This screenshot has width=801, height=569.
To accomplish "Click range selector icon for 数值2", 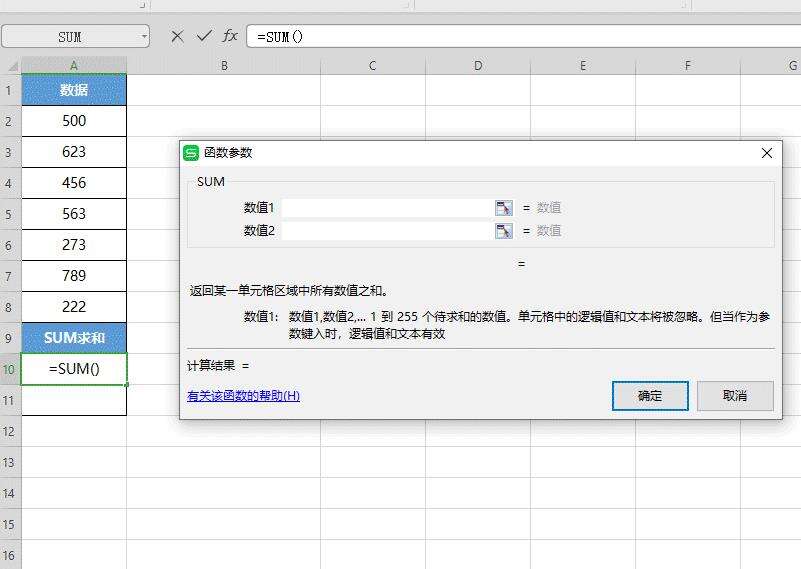I will pos(504,231).
